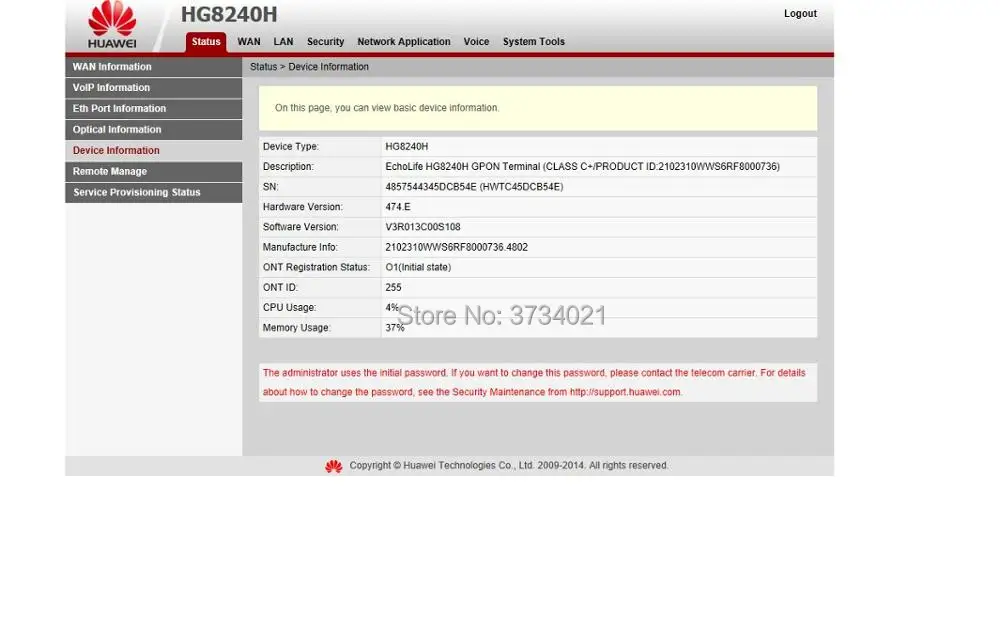Screen dimensions: 1000x629
Task: Click the Device Type value HG8240H
Action: [x=407, y=147]
